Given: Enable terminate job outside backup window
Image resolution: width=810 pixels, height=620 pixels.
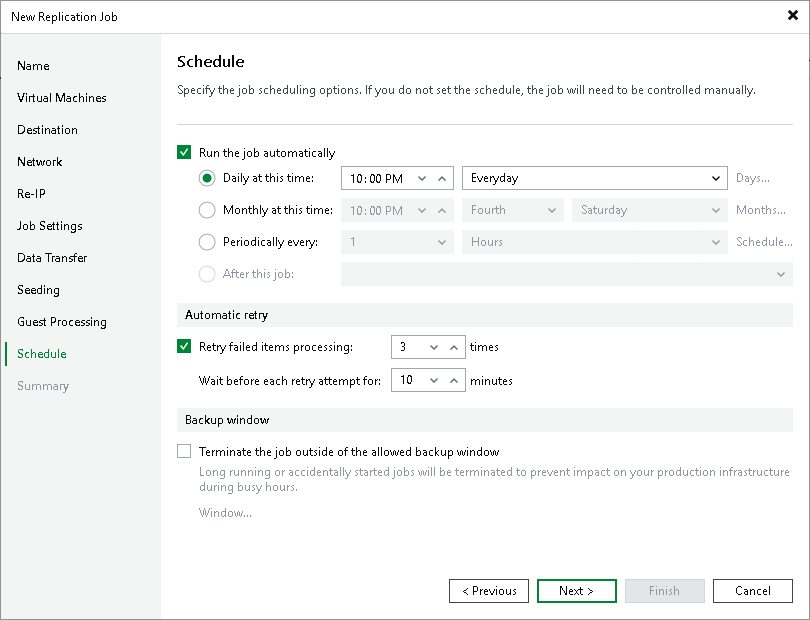Looking at the screenshot, I should (x=184, y=451).
